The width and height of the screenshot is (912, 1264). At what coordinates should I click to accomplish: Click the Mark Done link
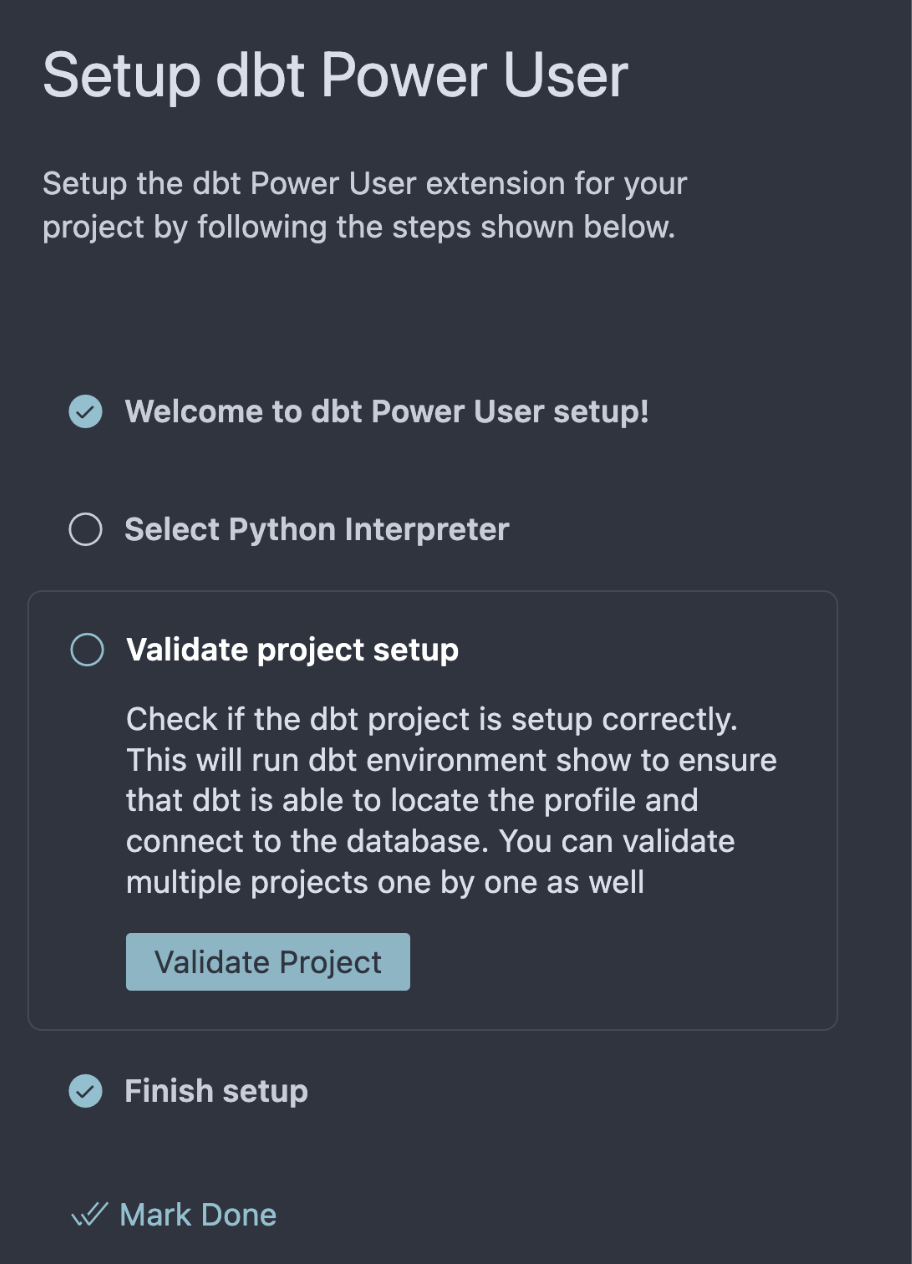coord(197,1214)
